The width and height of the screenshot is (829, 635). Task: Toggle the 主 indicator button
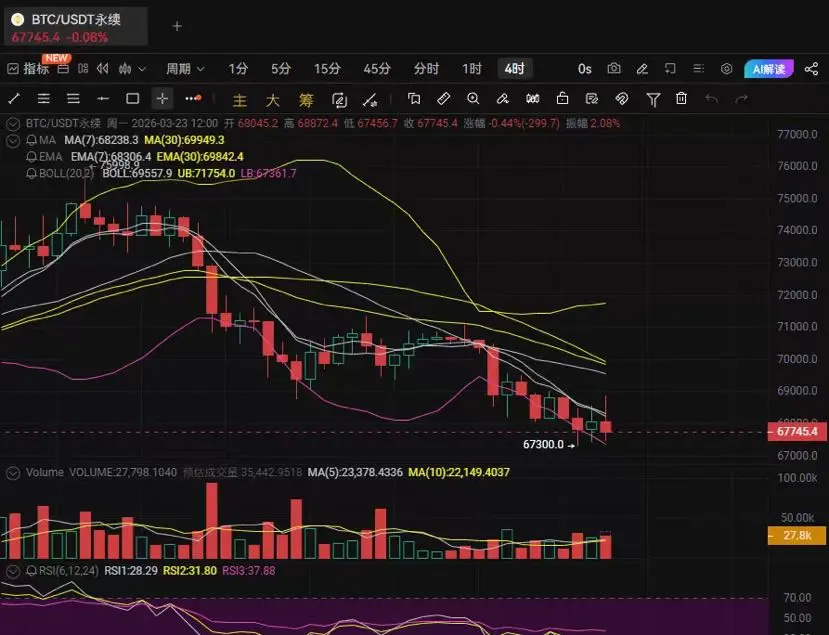click(240, 100)
